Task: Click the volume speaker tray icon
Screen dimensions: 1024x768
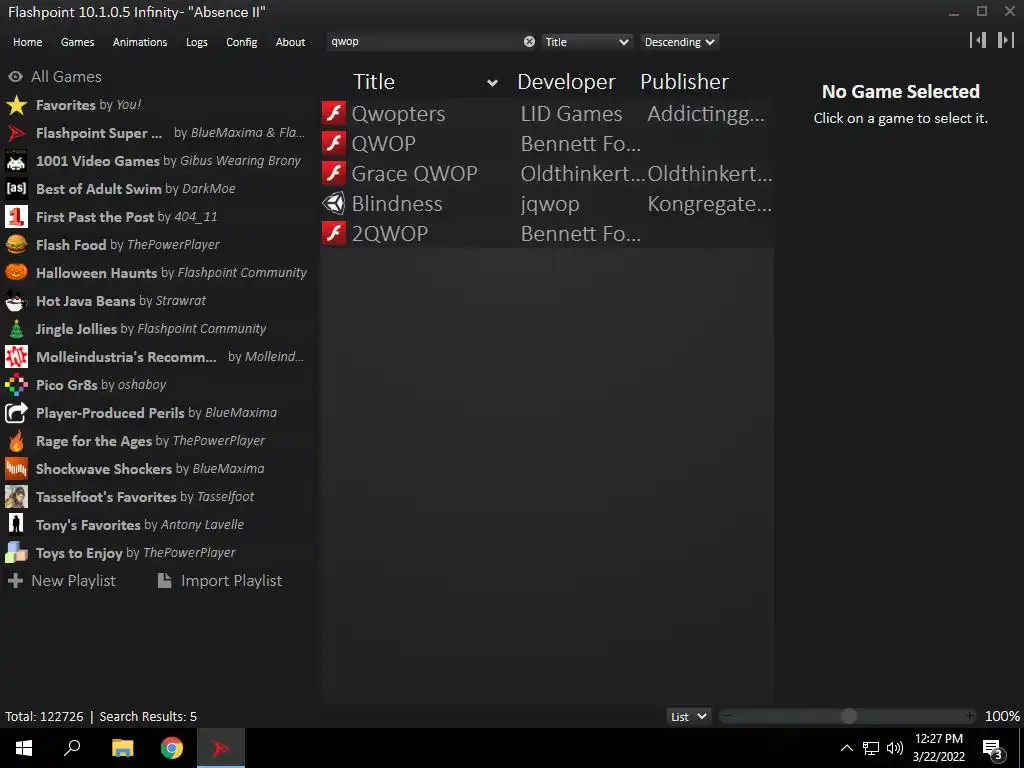Action: (895, 748)
